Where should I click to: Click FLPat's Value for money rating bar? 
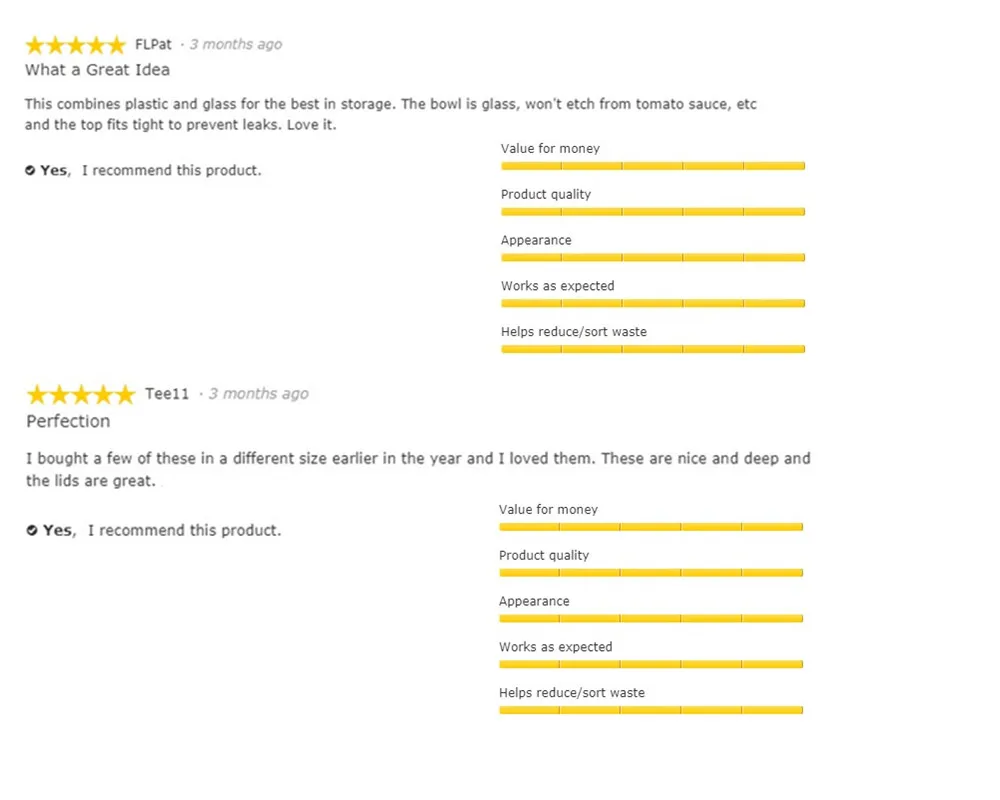[x=652, y=166]
